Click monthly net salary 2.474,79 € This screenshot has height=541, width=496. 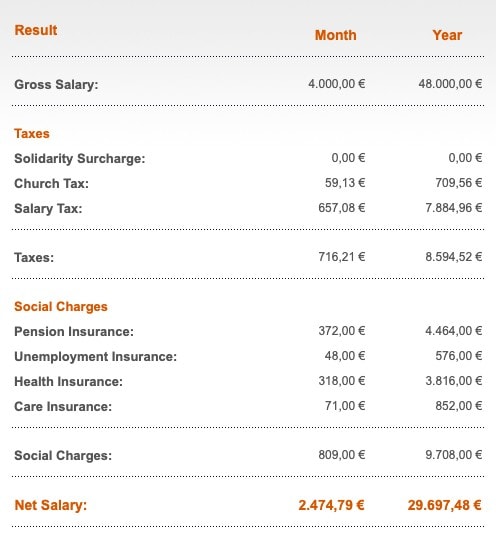click(x=331, y=505)
